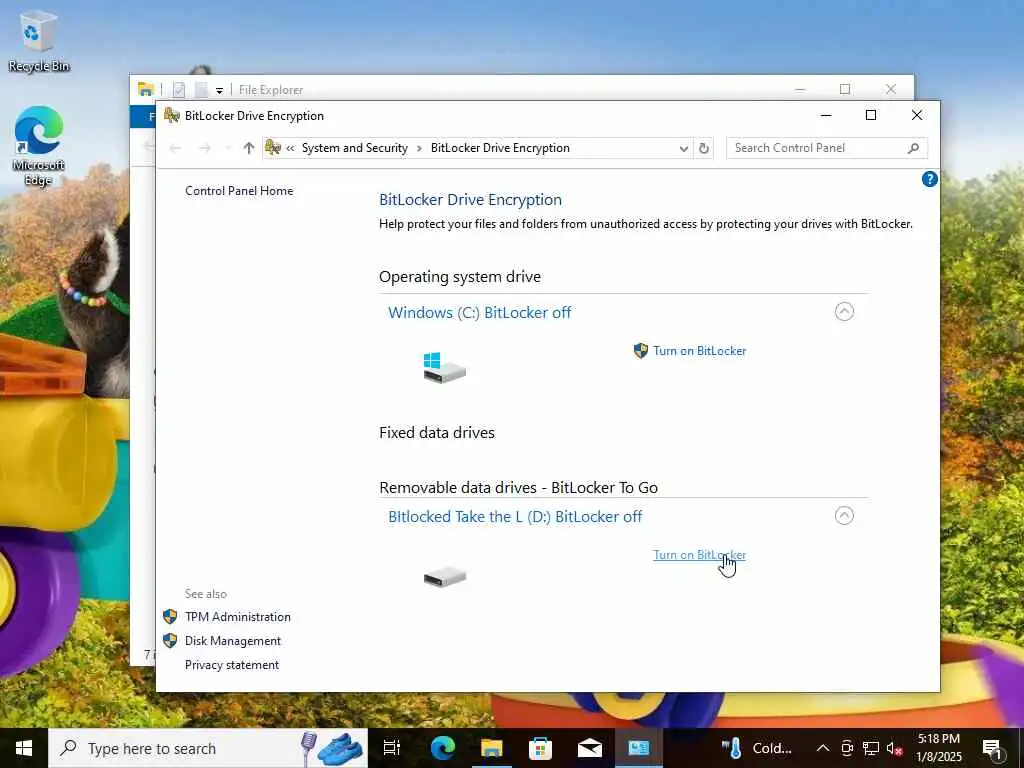Viewport: 1024px width, 768px height.
Task: Turn on BitLocker for Windows (C:)
Action: [x=699, y=351]
